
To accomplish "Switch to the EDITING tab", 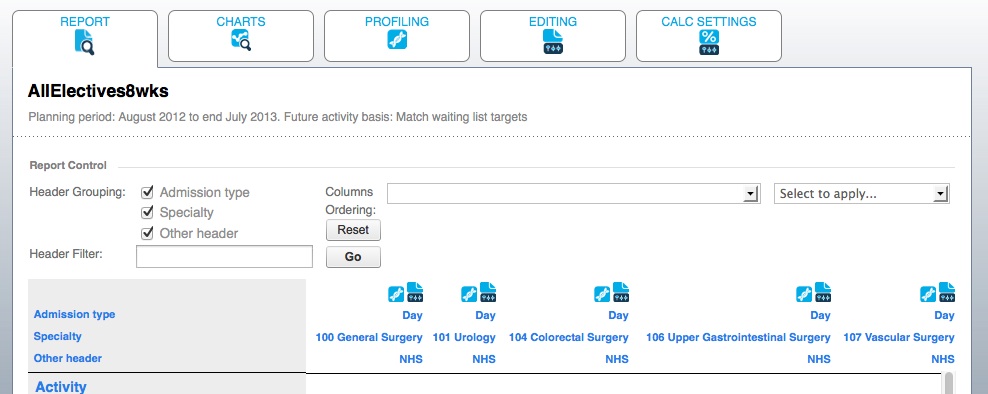I will click(553, 36).
